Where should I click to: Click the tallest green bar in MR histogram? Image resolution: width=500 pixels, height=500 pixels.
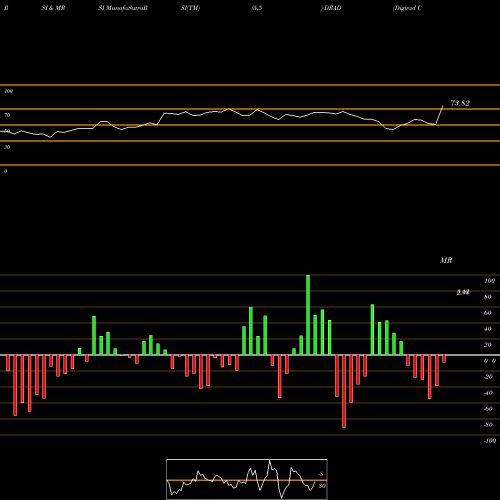point(308,315)
